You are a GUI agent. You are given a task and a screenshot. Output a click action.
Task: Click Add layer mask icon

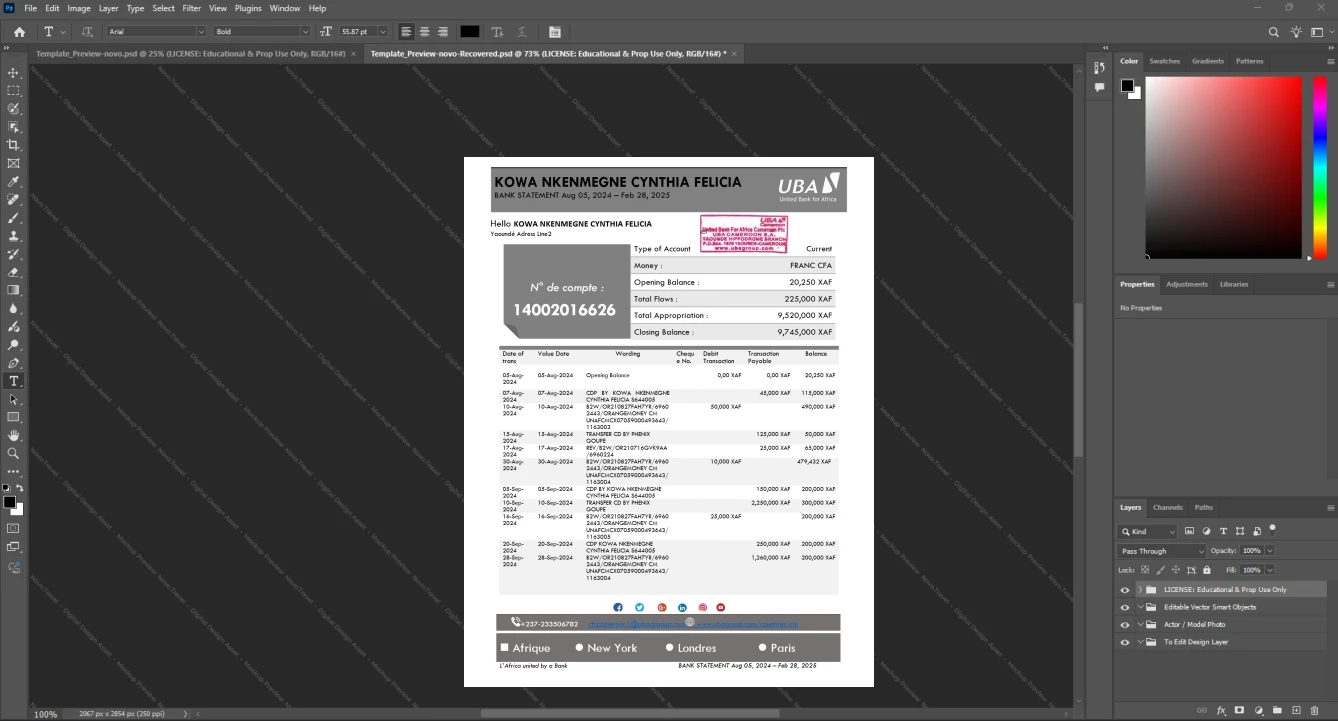tap(1240, 710)
